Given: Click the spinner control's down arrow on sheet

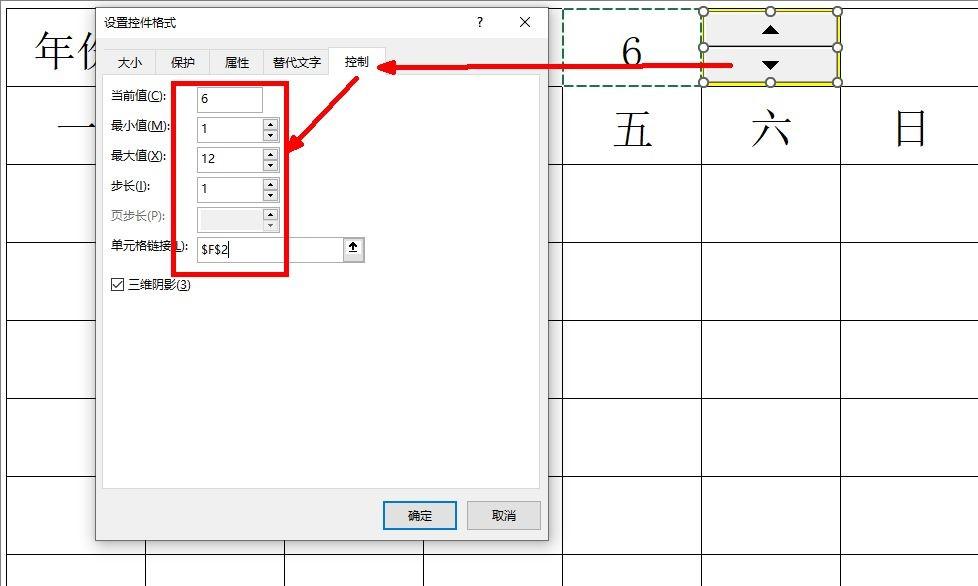Looking at the screenshot, I should (771, 65).
